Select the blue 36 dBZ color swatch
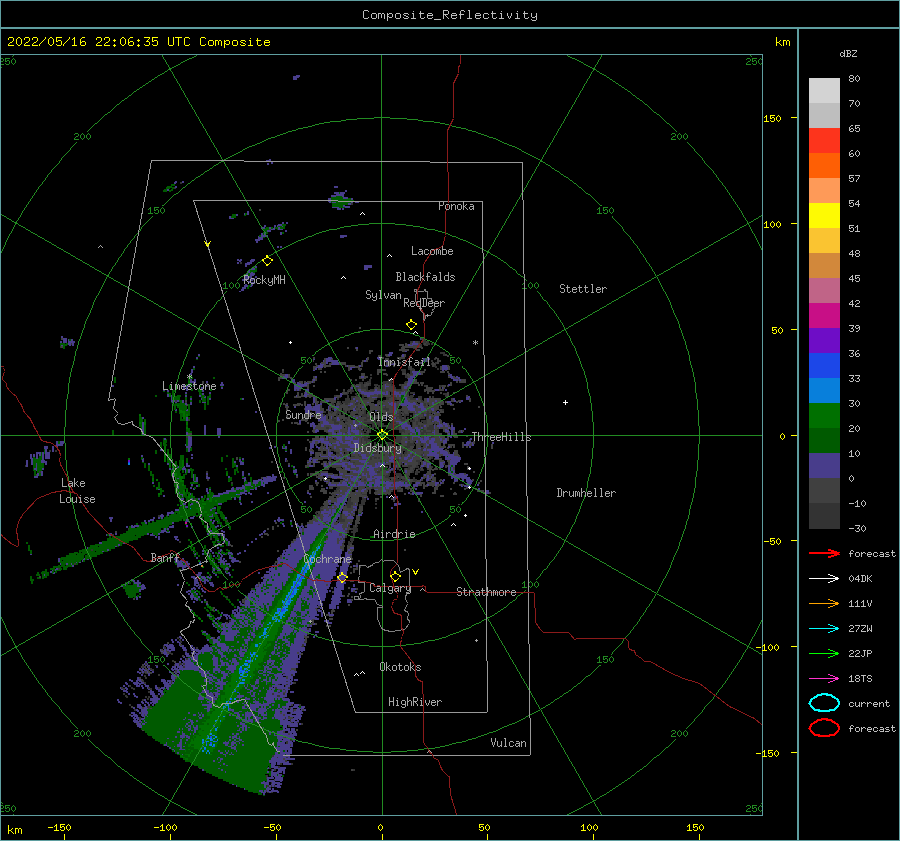Screen dimensions: 900x841 [x=824, y=366]
